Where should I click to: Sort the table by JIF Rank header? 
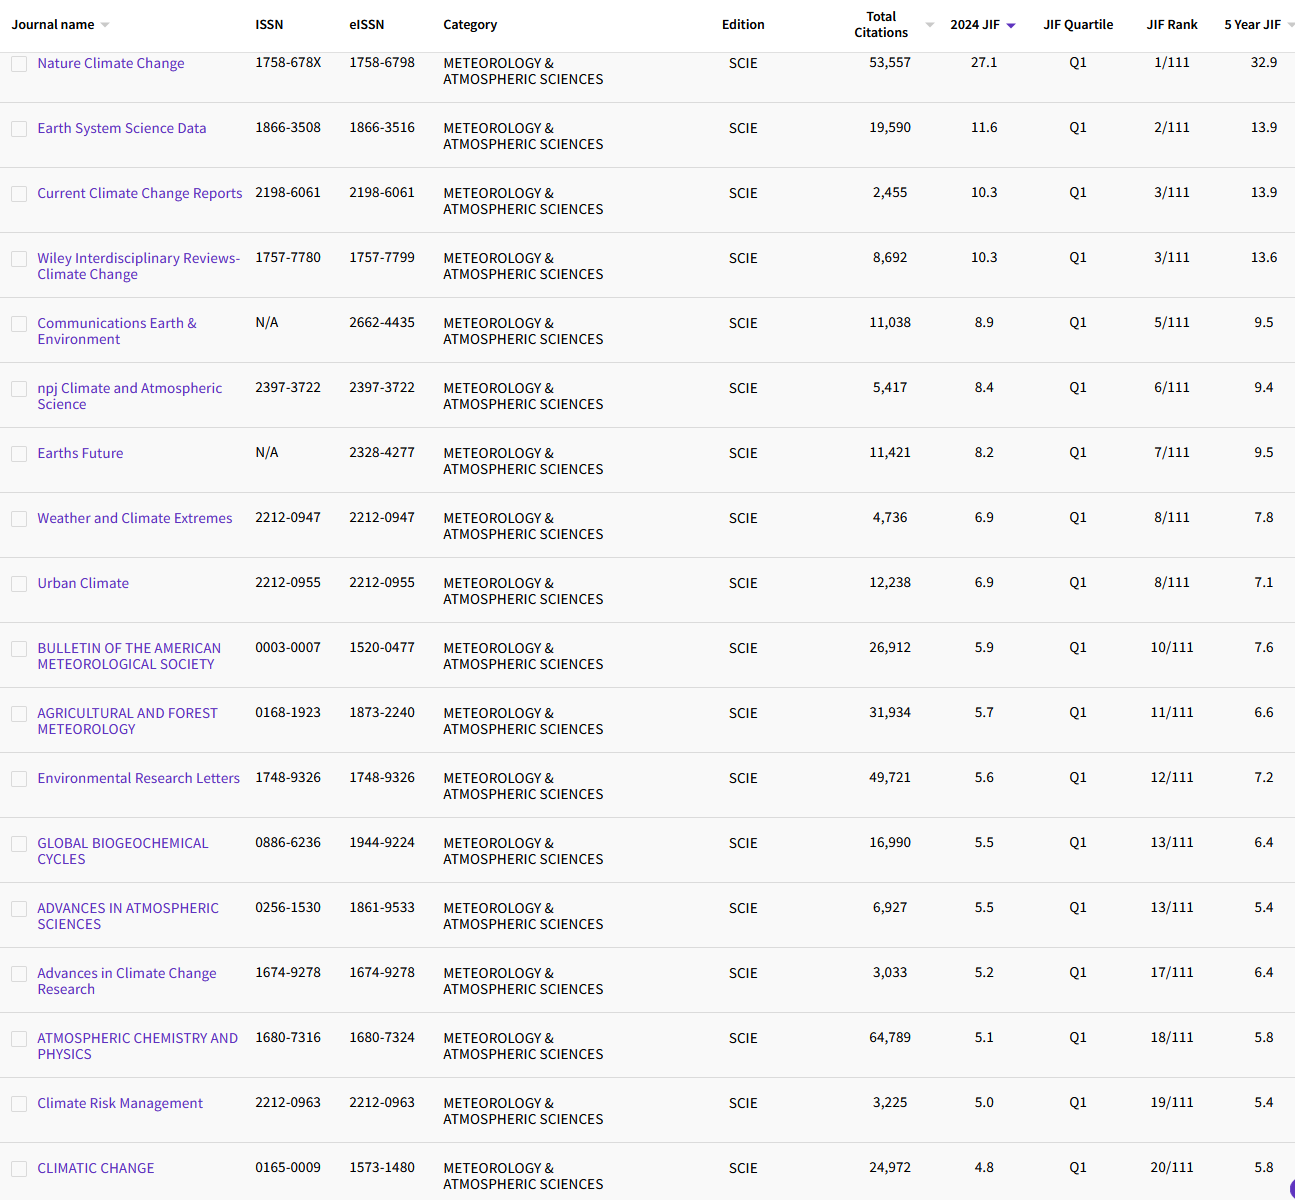click(1171, 25)
